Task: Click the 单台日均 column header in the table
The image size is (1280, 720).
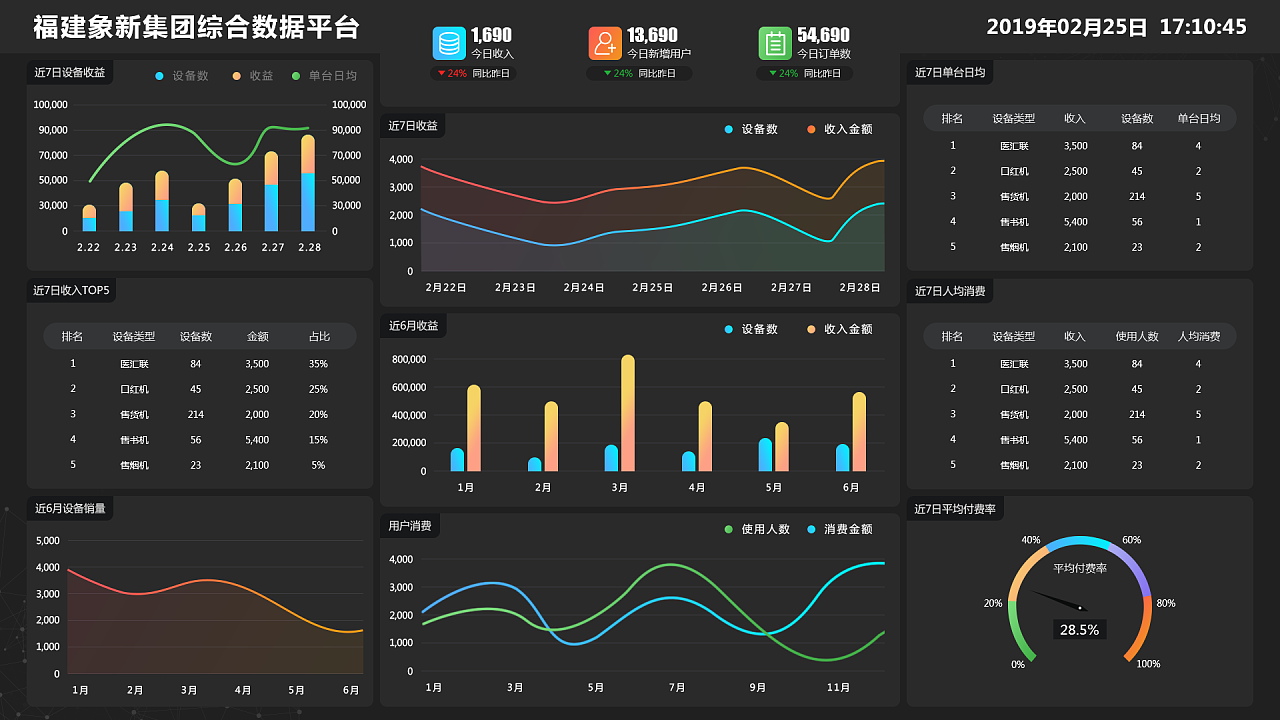Action: (1199, 118)
